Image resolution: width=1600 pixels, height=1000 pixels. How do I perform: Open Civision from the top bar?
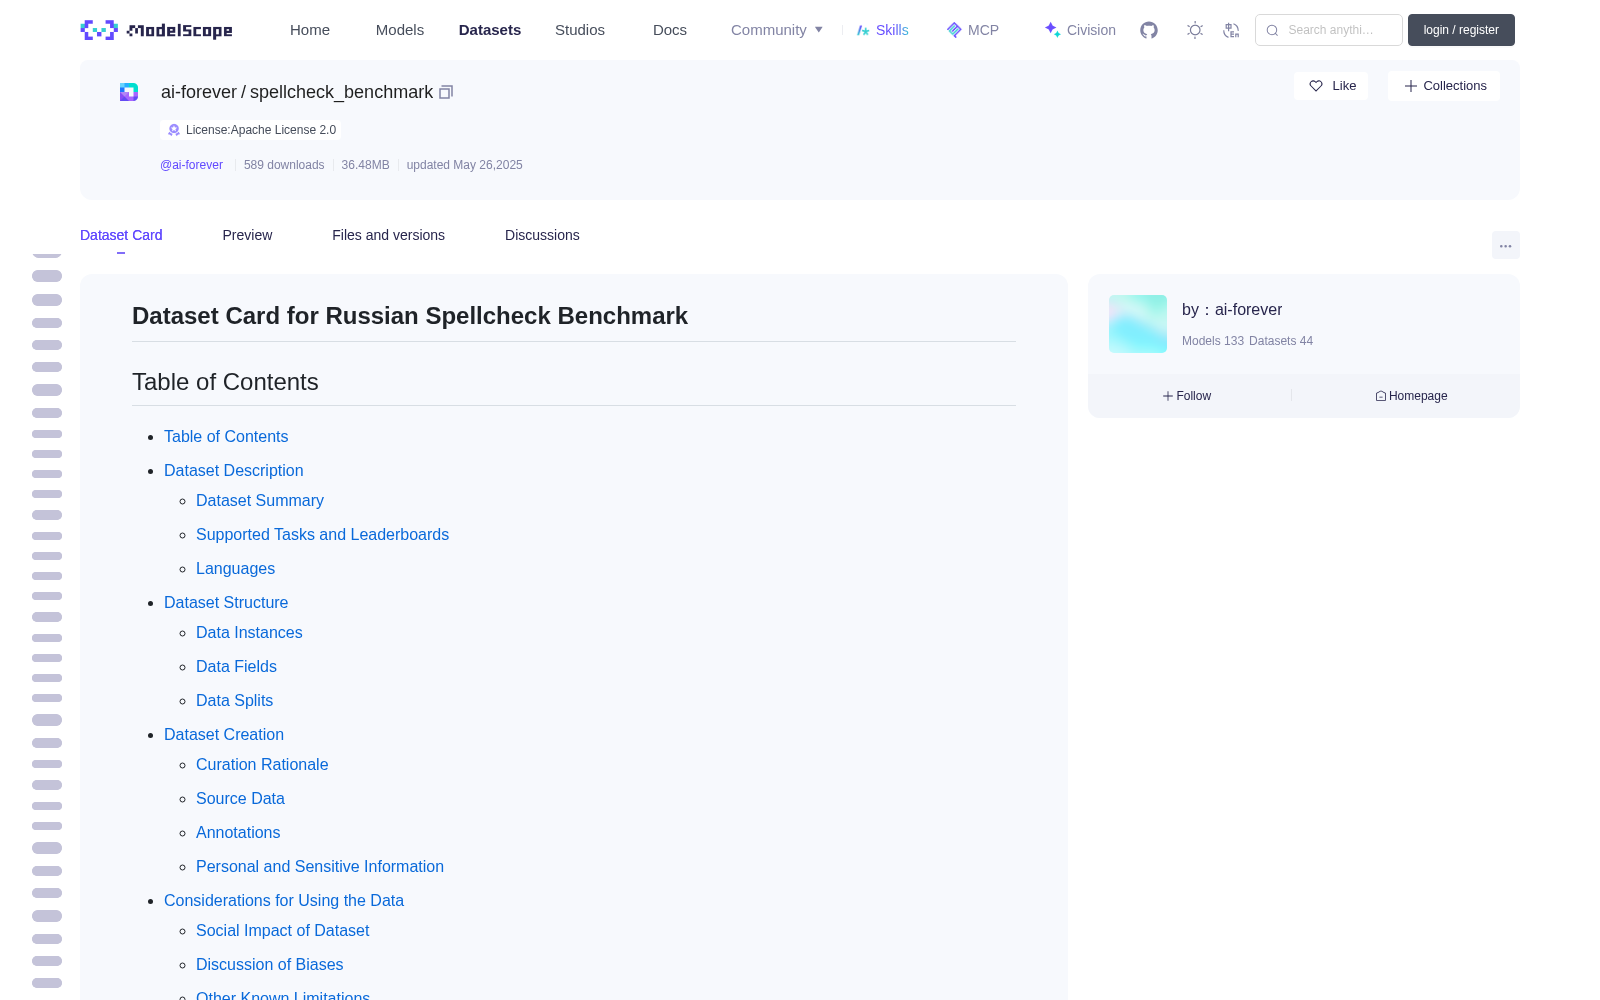click(1080, 30)
